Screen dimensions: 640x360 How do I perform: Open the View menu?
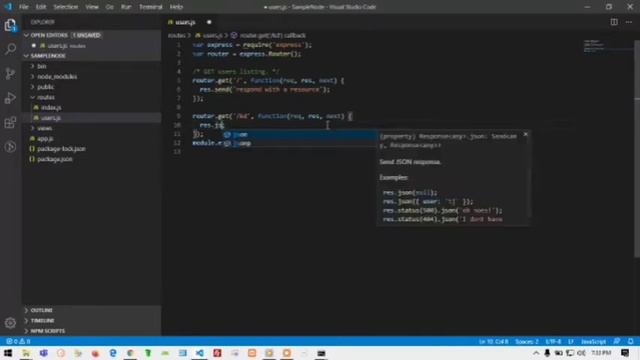[92, 7]
